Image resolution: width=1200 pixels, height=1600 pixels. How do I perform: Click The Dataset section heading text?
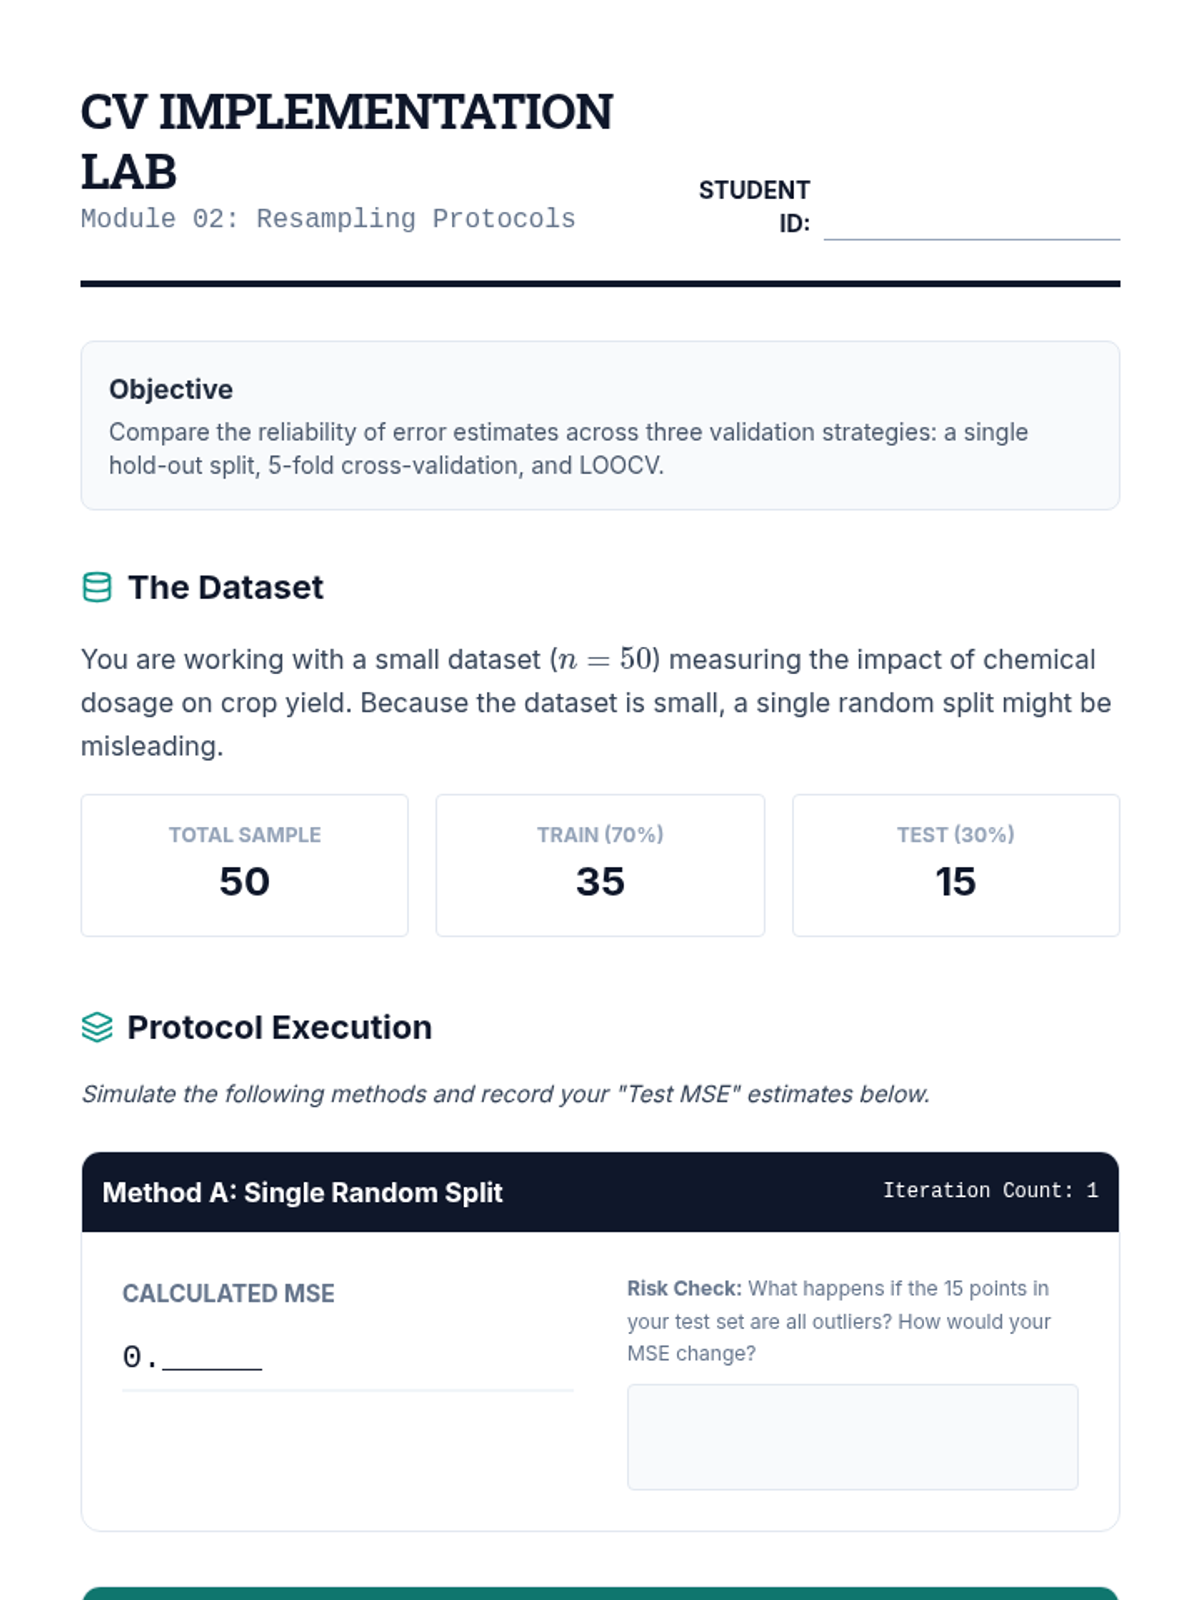click(225, 587)
